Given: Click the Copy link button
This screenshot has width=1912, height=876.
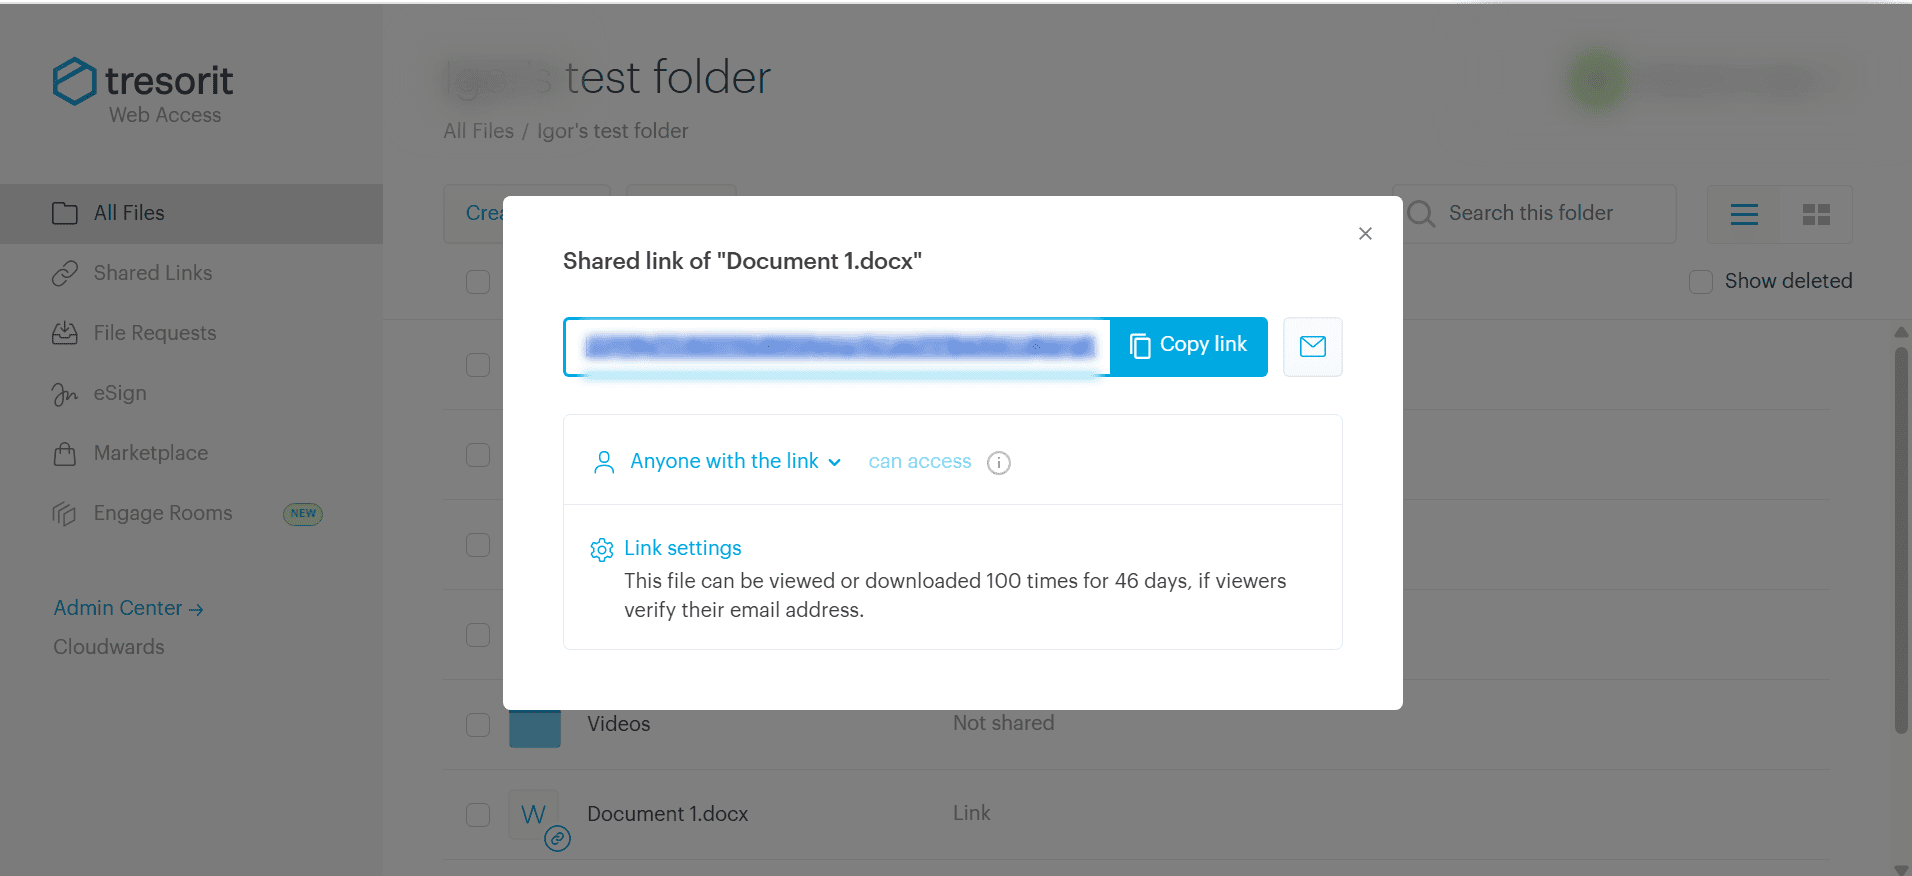Looking at the screenshot, I should pyautogui.click(x=1189, y=346).
